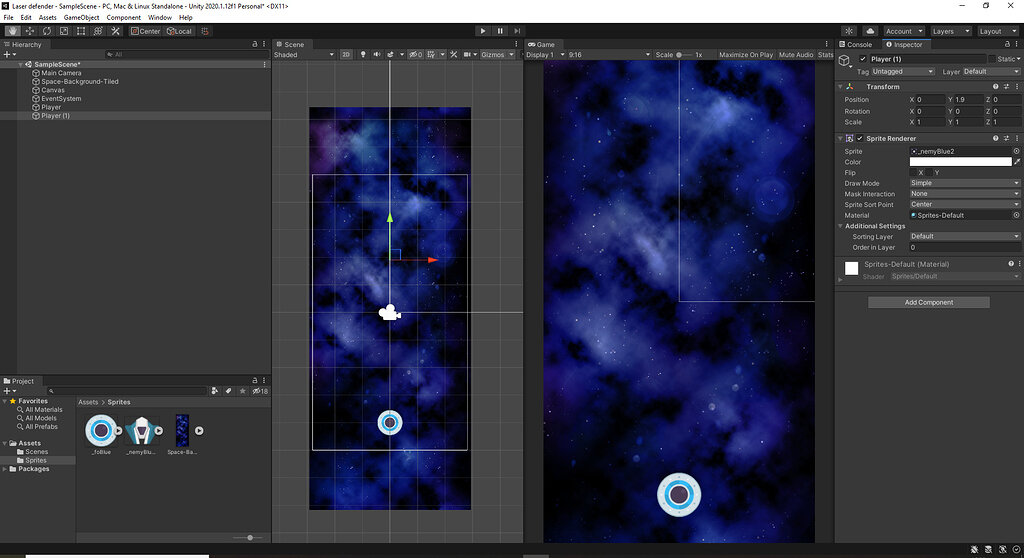Select the Rotate tool
This screenshot has height=558, width=1024.
tap(46, 31)
